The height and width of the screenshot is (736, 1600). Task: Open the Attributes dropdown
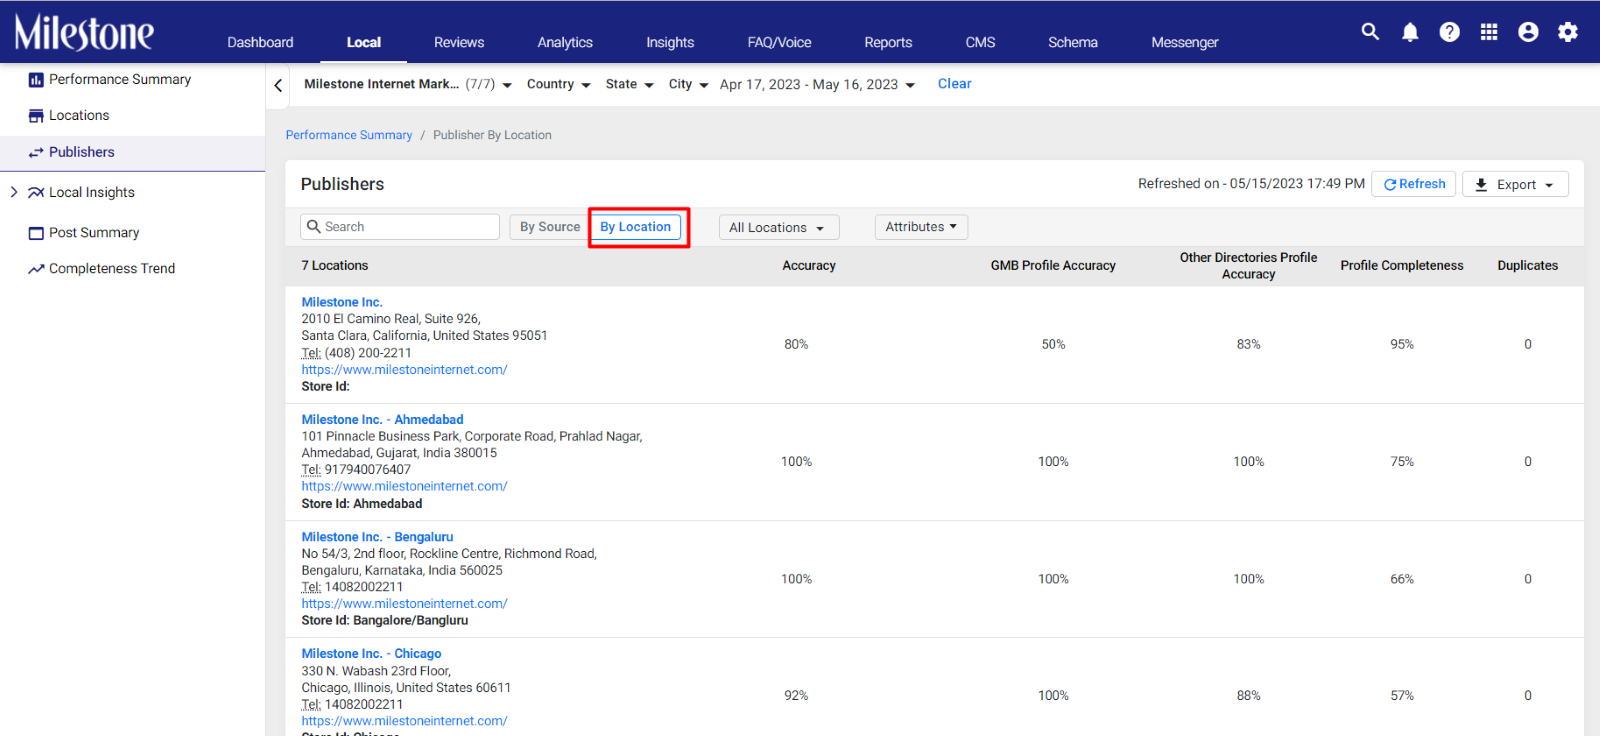coord(921,227)
